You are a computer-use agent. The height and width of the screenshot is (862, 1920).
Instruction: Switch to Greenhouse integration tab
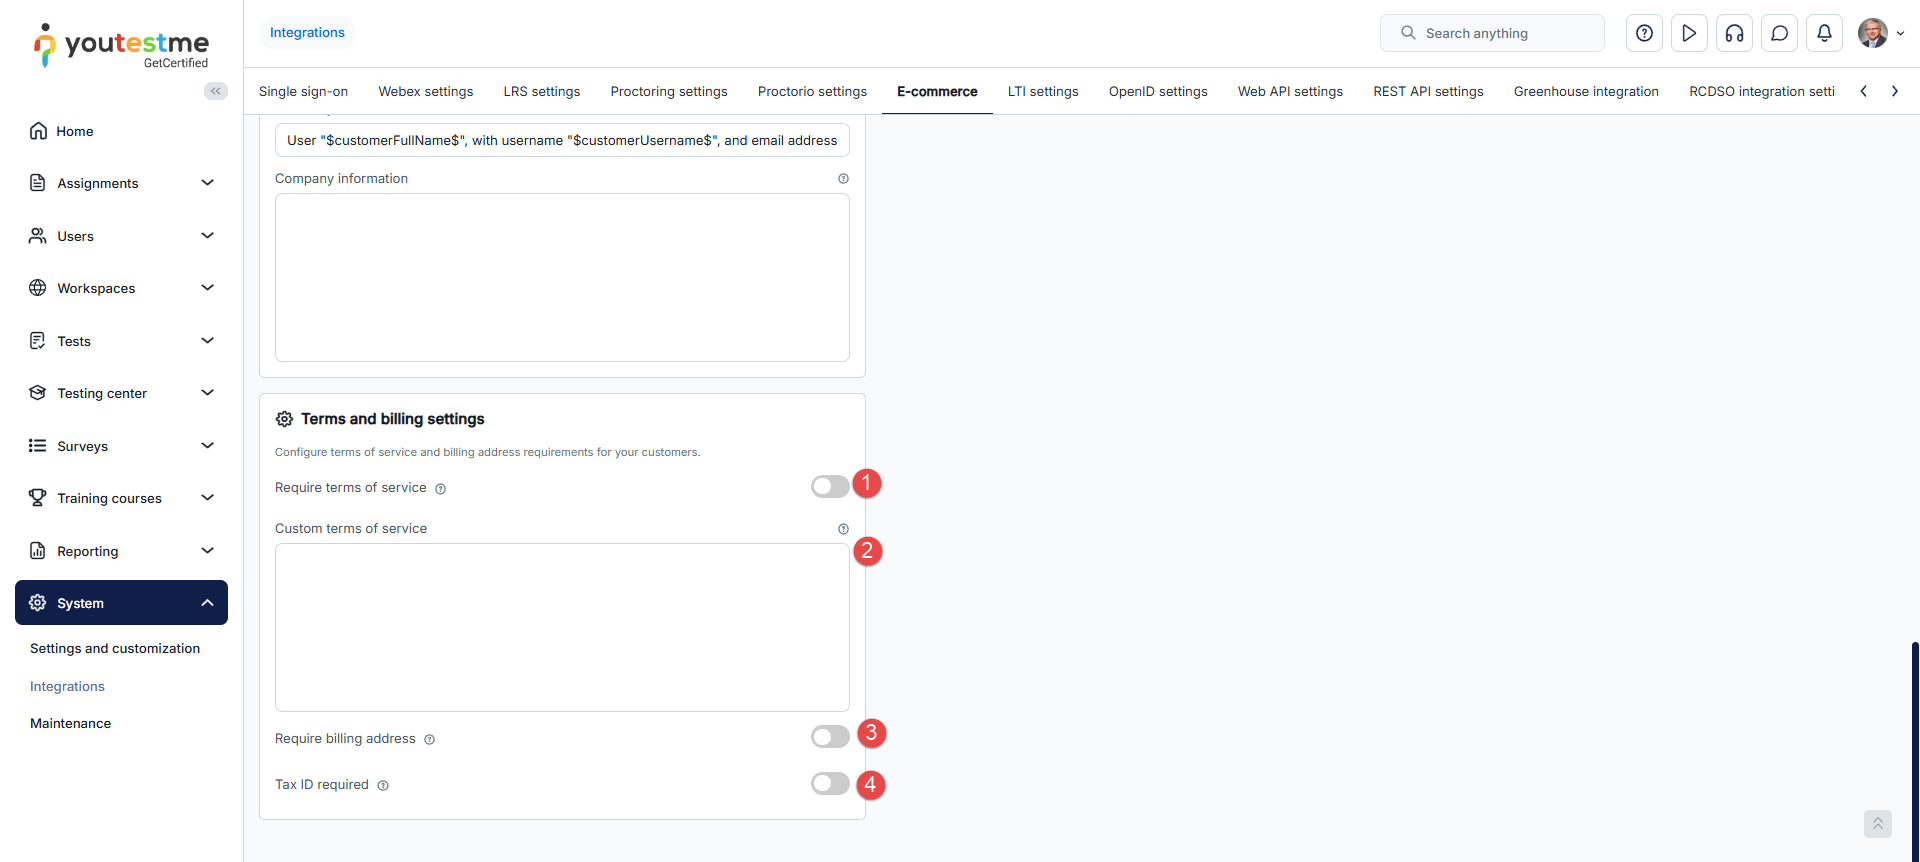(1586, 91)
